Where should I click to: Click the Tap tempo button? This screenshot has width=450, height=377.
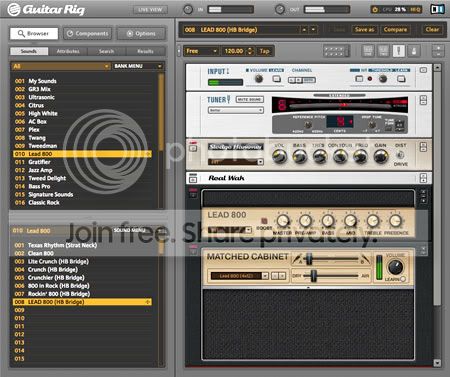pyautogui.click(x=265, y=51)
